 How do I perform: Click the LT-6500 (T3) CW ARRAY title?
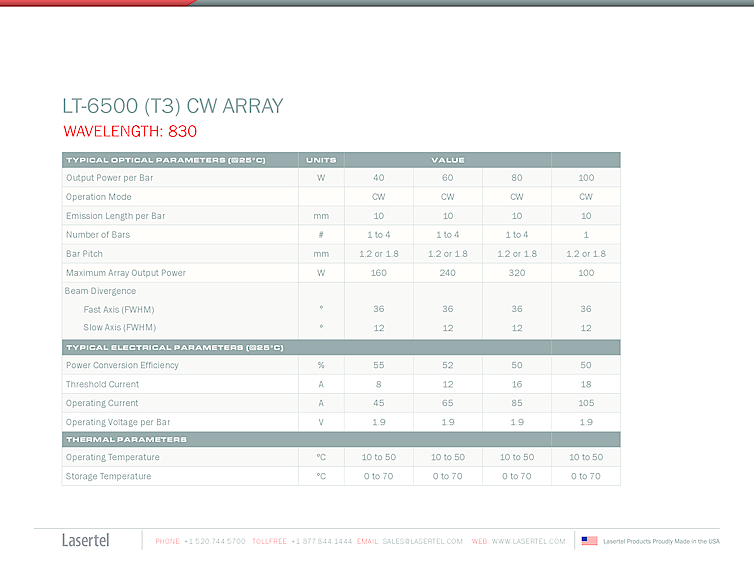coord(172,107)
